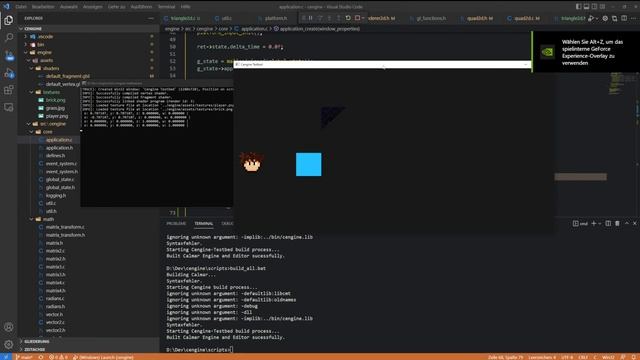
Task: Maximize the terminal panel with the chevron
Action: click(x=627, y=223)
